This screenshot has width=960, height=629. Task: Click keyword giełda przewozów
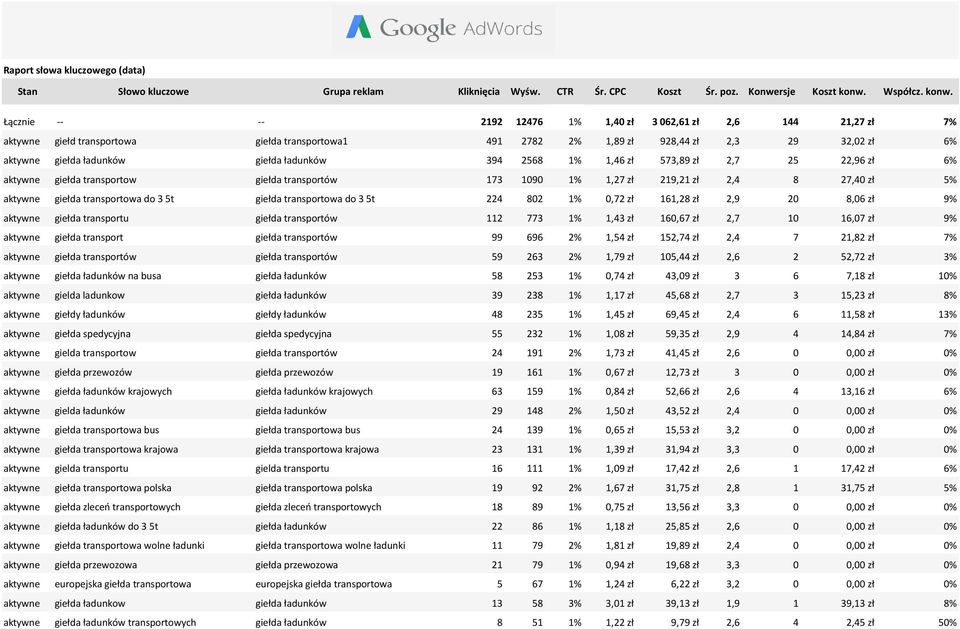(x=93, y=372)
